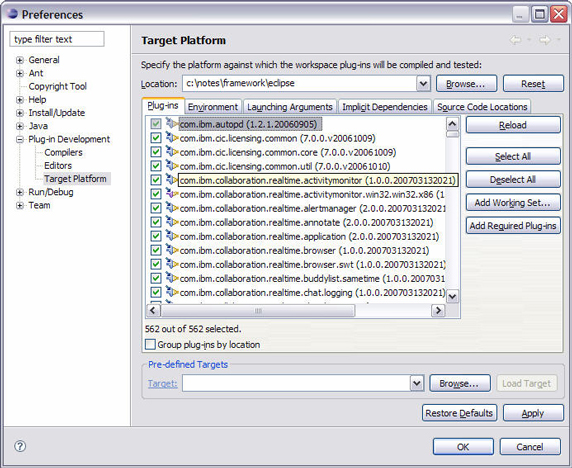This screenshot has height=468, width=572.
Task: Uncheck activitymonitor.win32.win32.x86 checkbox
Action: pyautogui.click(x=156, y=194)
